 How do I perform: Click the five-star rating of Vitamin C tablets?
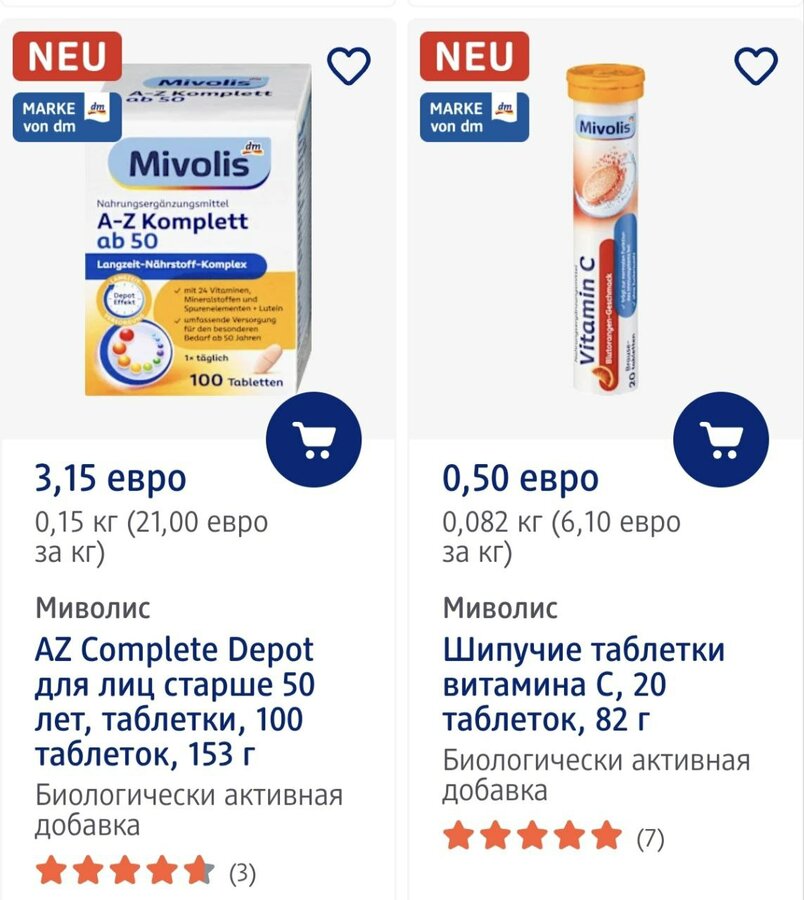[532, 836]
